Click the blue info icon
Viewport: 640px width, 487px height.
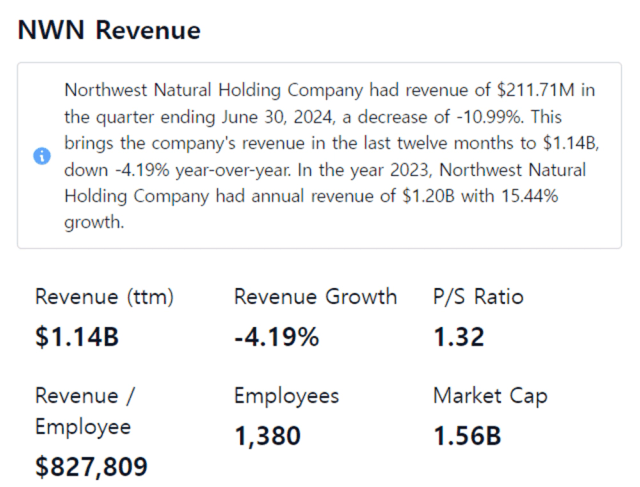click(41, 157)
